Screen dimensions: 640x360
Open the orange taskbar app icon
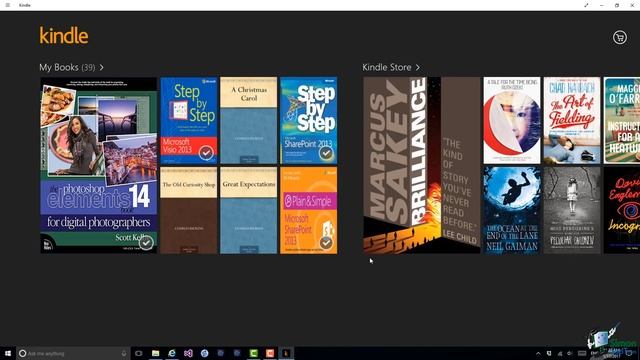(270, 353)
